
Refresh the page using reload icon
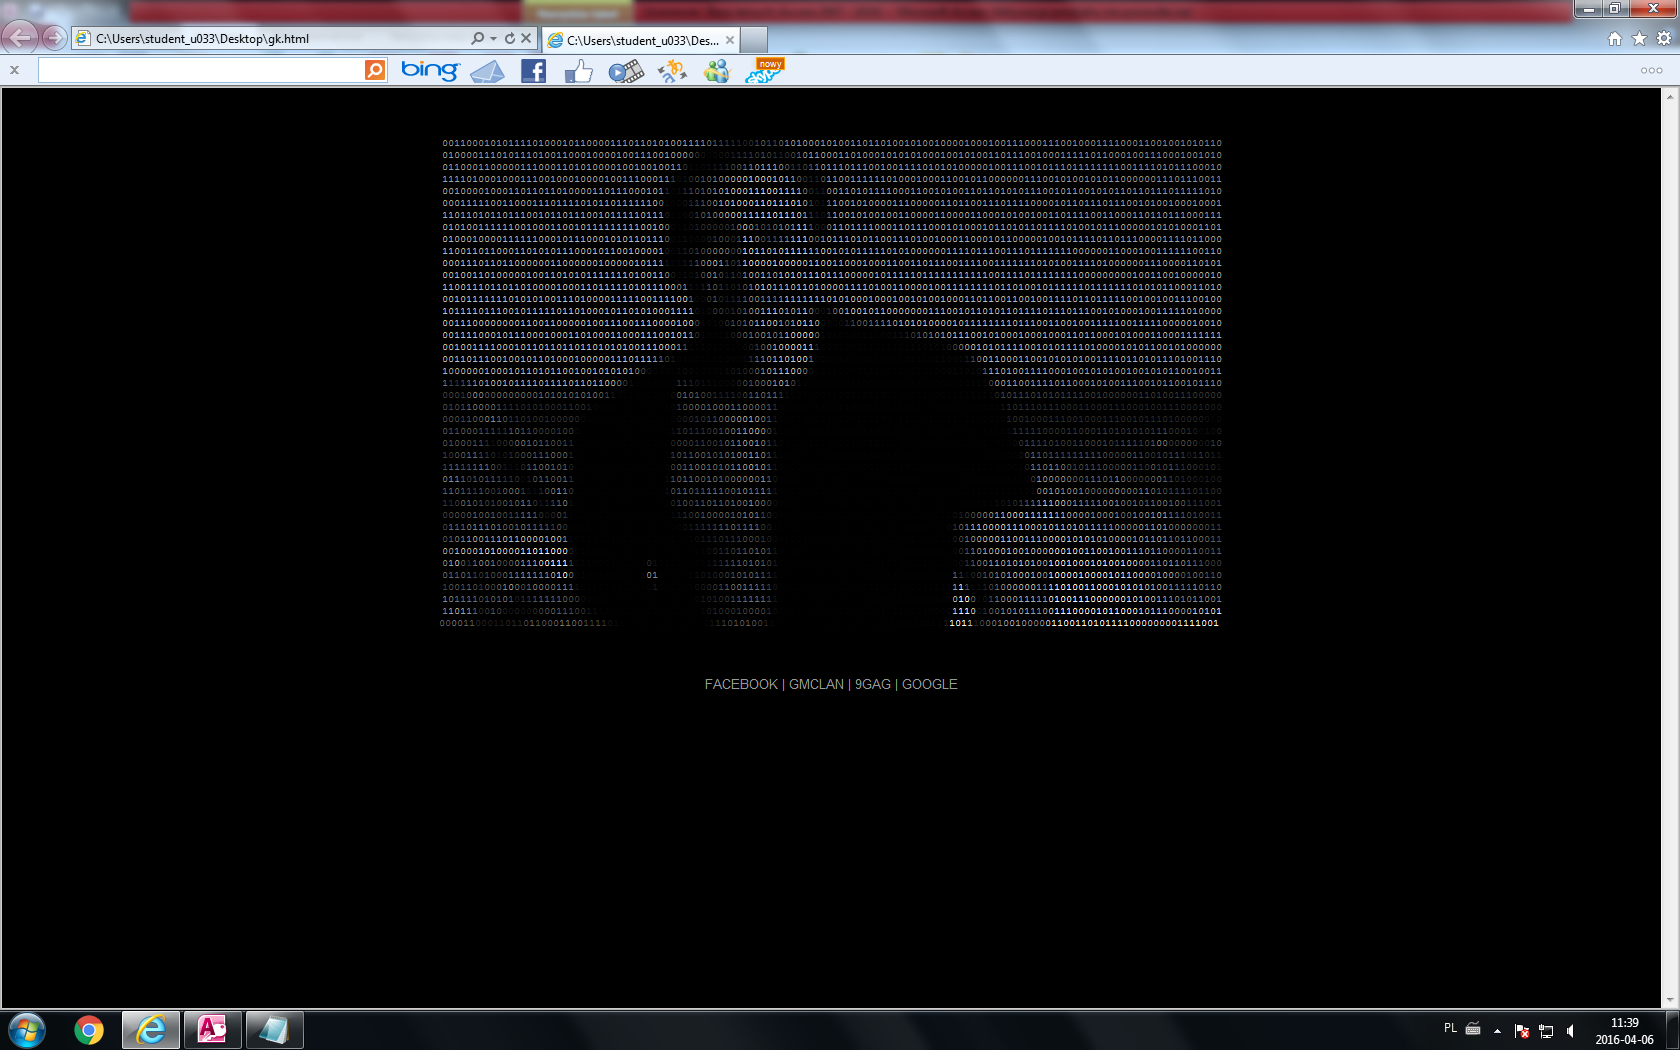pos(510,39)
